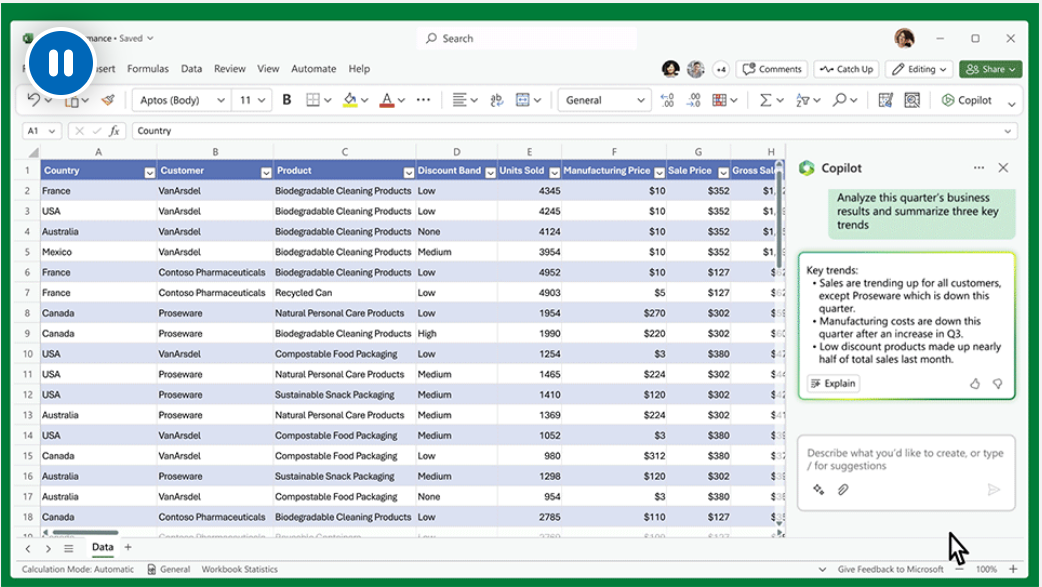
Task: Open the Review tab
Action: [230, 68]
